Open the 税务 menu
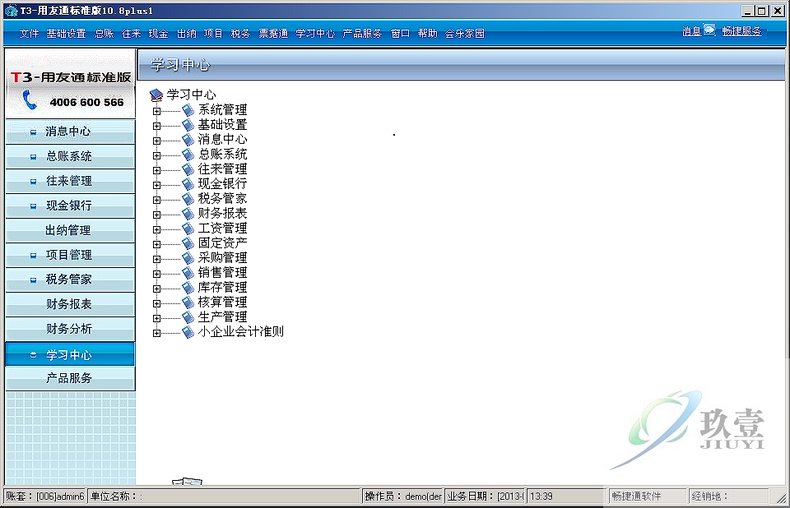Image resolution: width=790 pixels, height=508 pixels. coord(240,33)
